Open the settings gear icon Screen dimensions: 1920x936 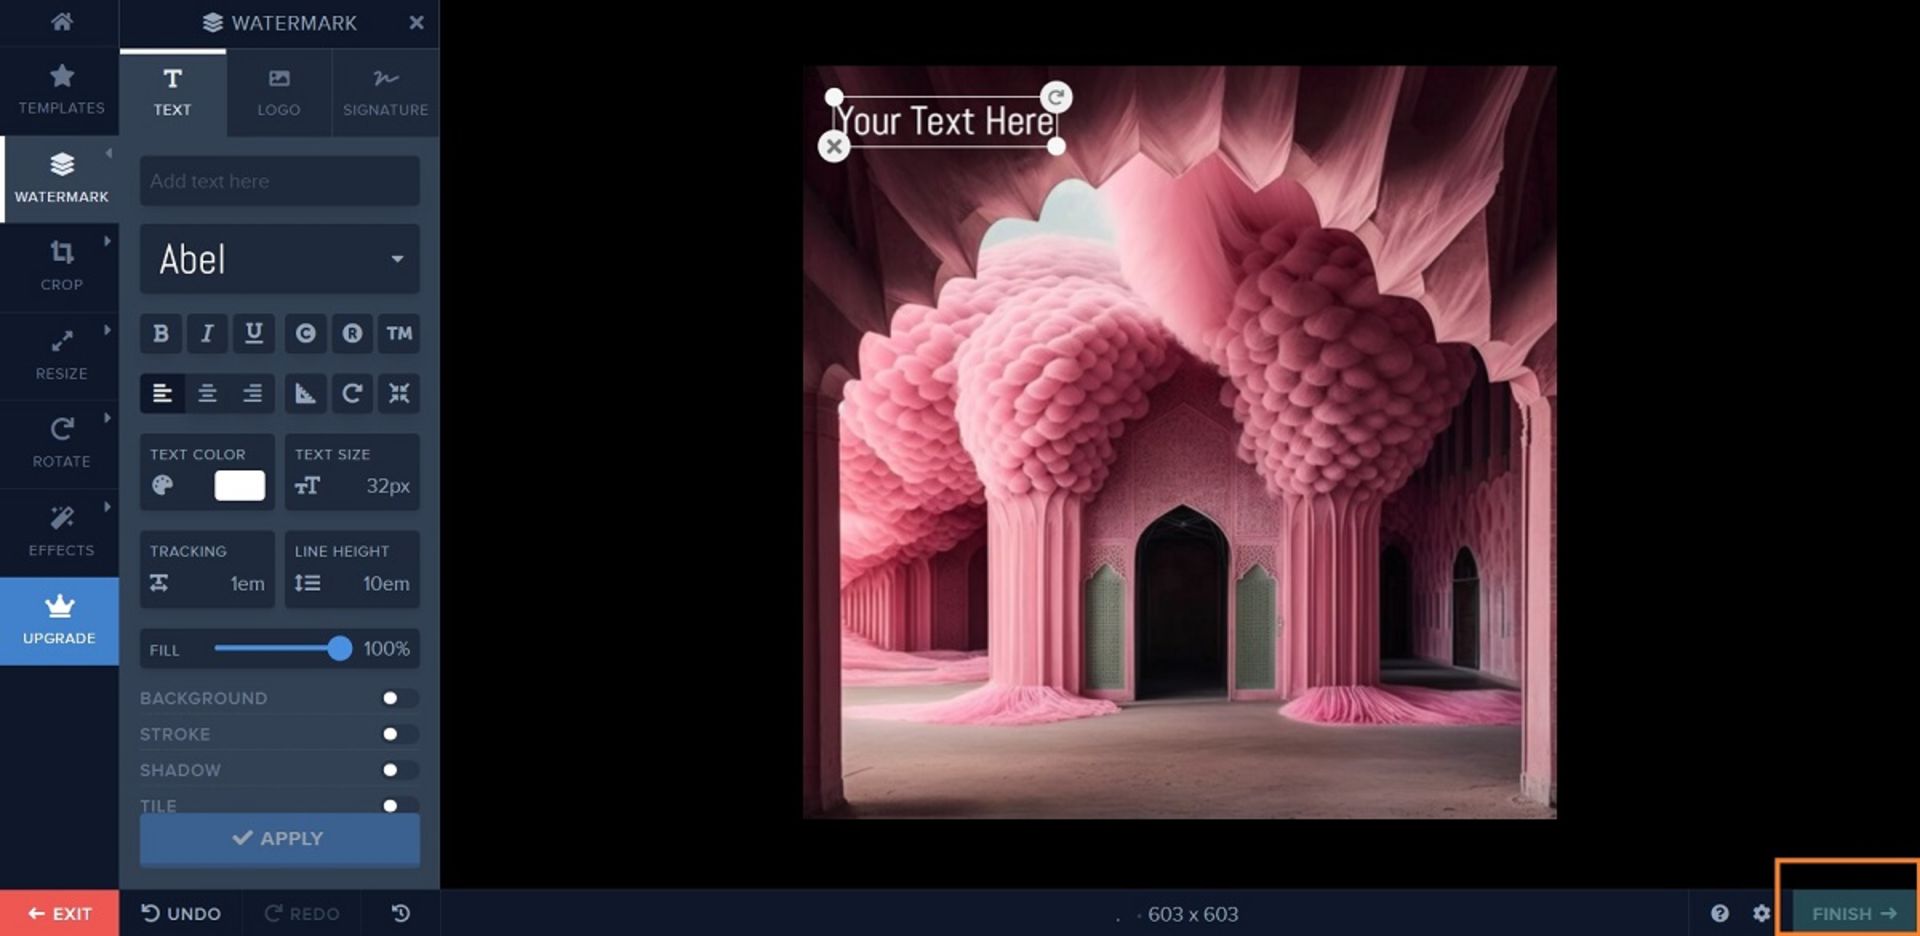coord(1761,913)
